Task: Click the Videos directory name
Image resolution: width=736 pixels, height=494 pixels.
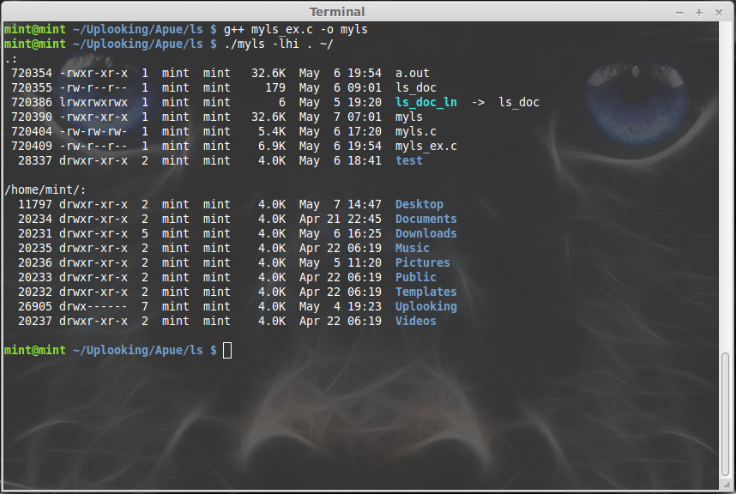Action: coord(415,321)
